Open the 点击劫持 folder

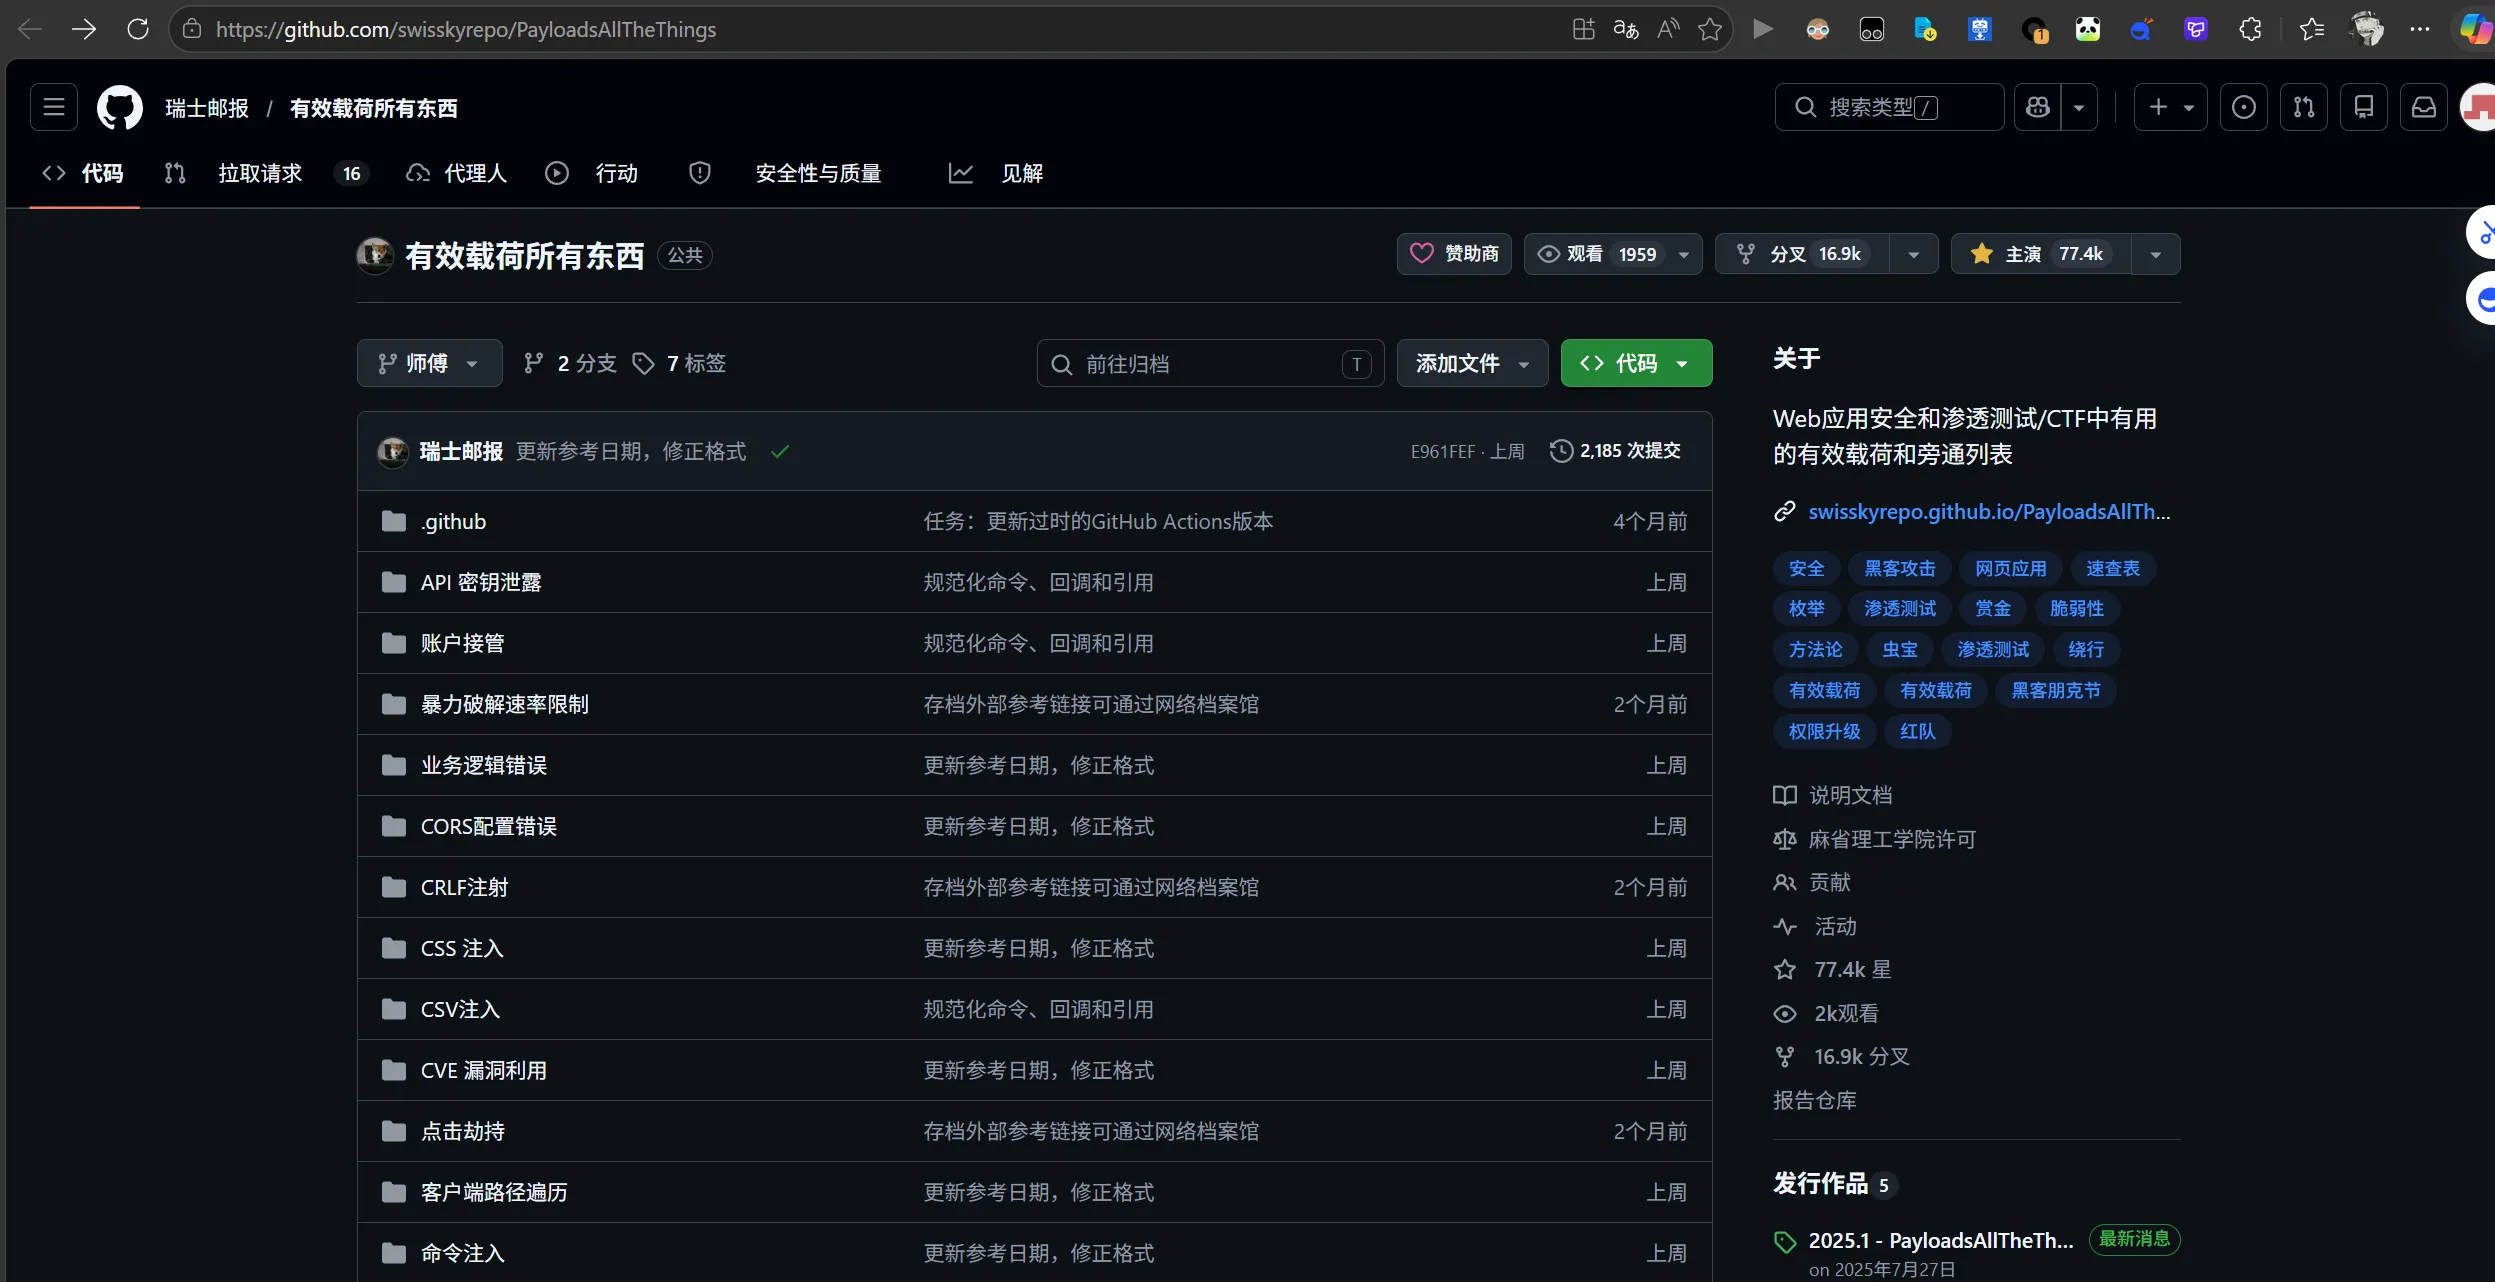pos(463,1131)
